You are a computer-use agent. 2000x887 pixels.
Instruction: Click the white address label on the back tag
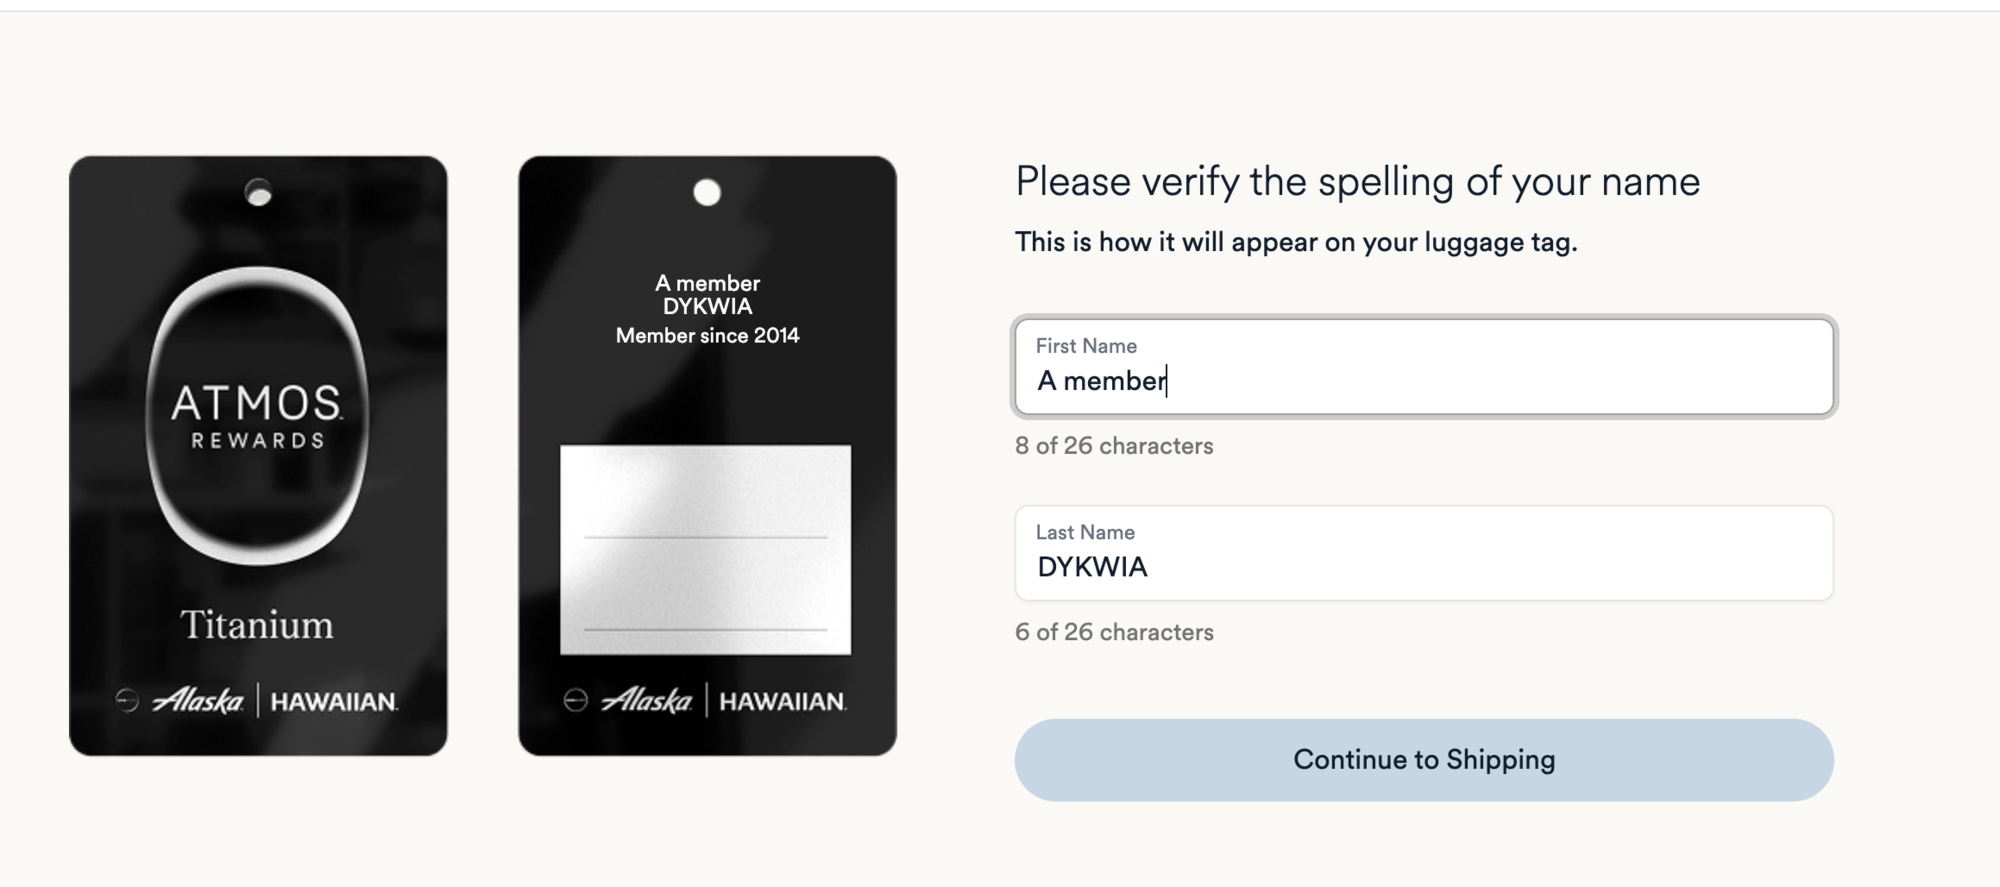706,549
